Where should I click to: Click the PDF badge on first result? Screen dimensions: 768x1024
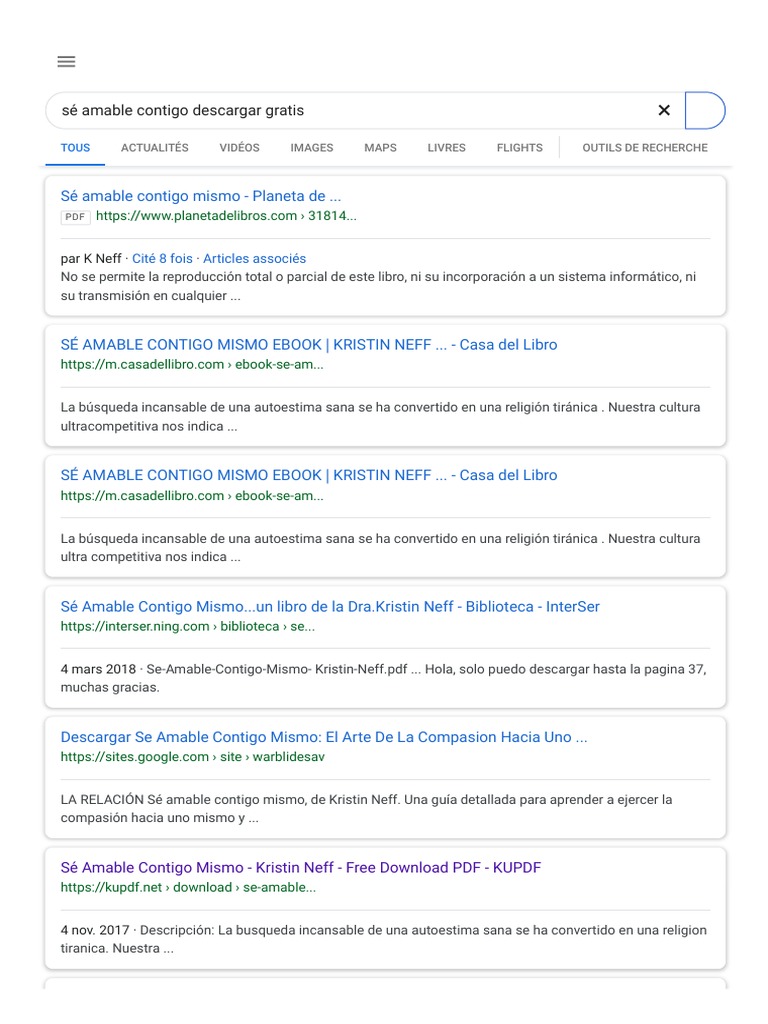click(75, 216)
